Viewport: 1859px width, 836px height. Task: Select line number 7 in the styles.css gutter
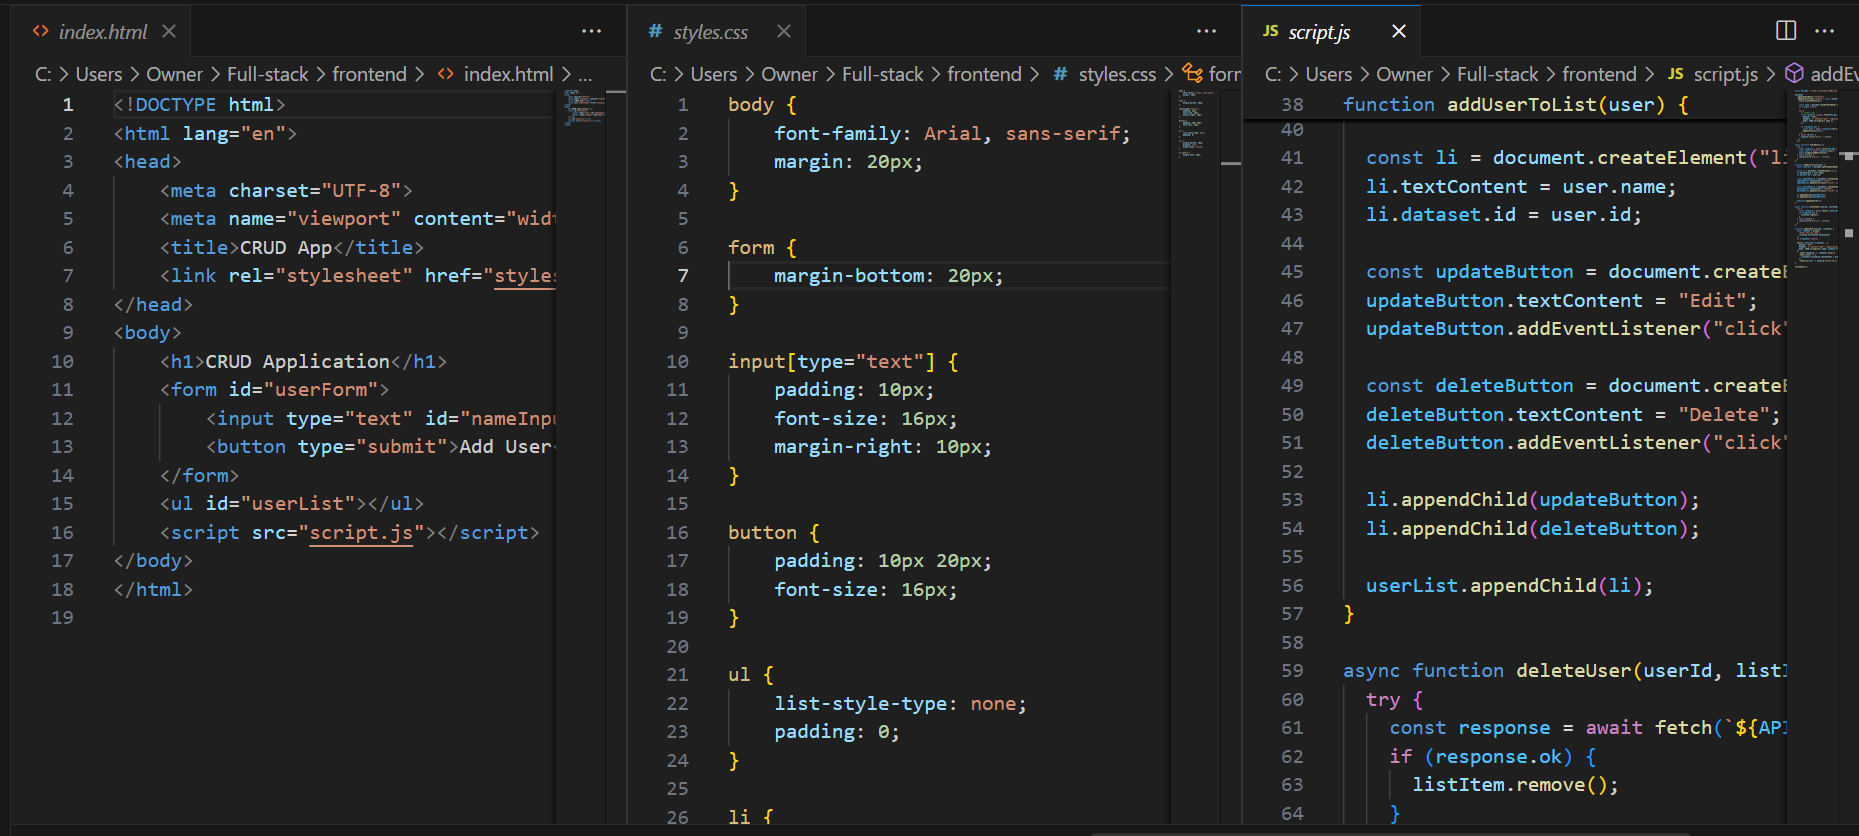tap(683, 276)
